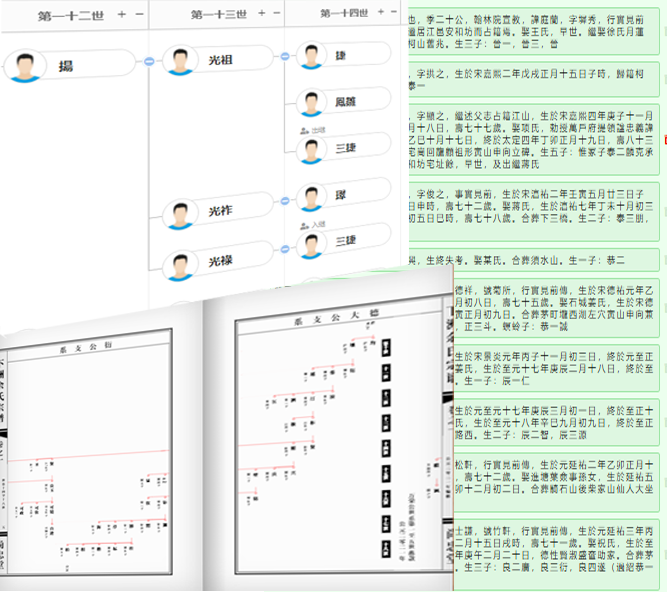Click the avatar icon of 光祚

click(x=180, y=212)
